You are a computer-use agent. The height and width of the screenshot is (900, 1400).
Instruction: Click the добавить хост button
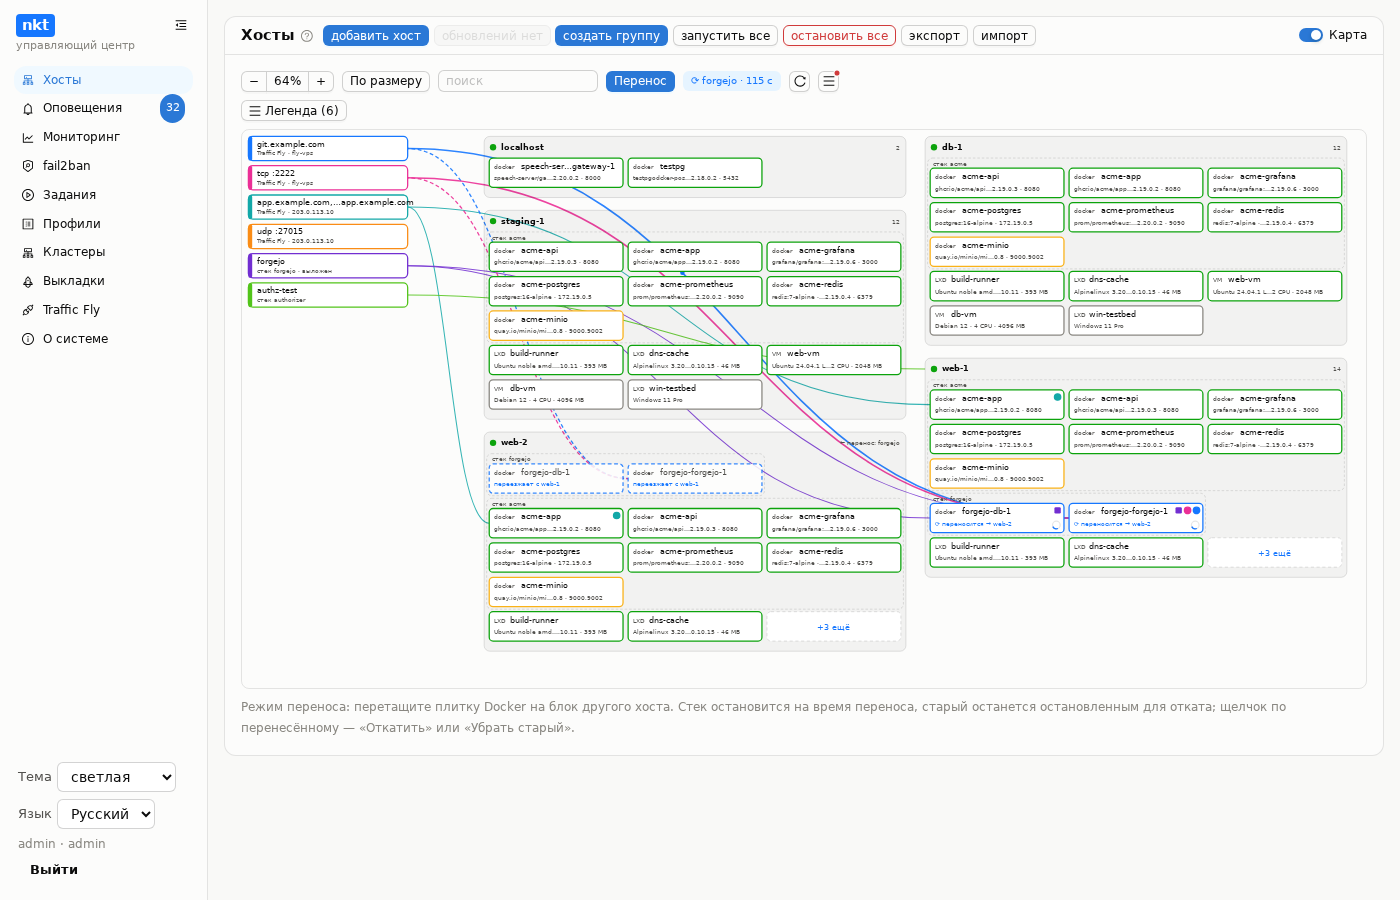376,36
